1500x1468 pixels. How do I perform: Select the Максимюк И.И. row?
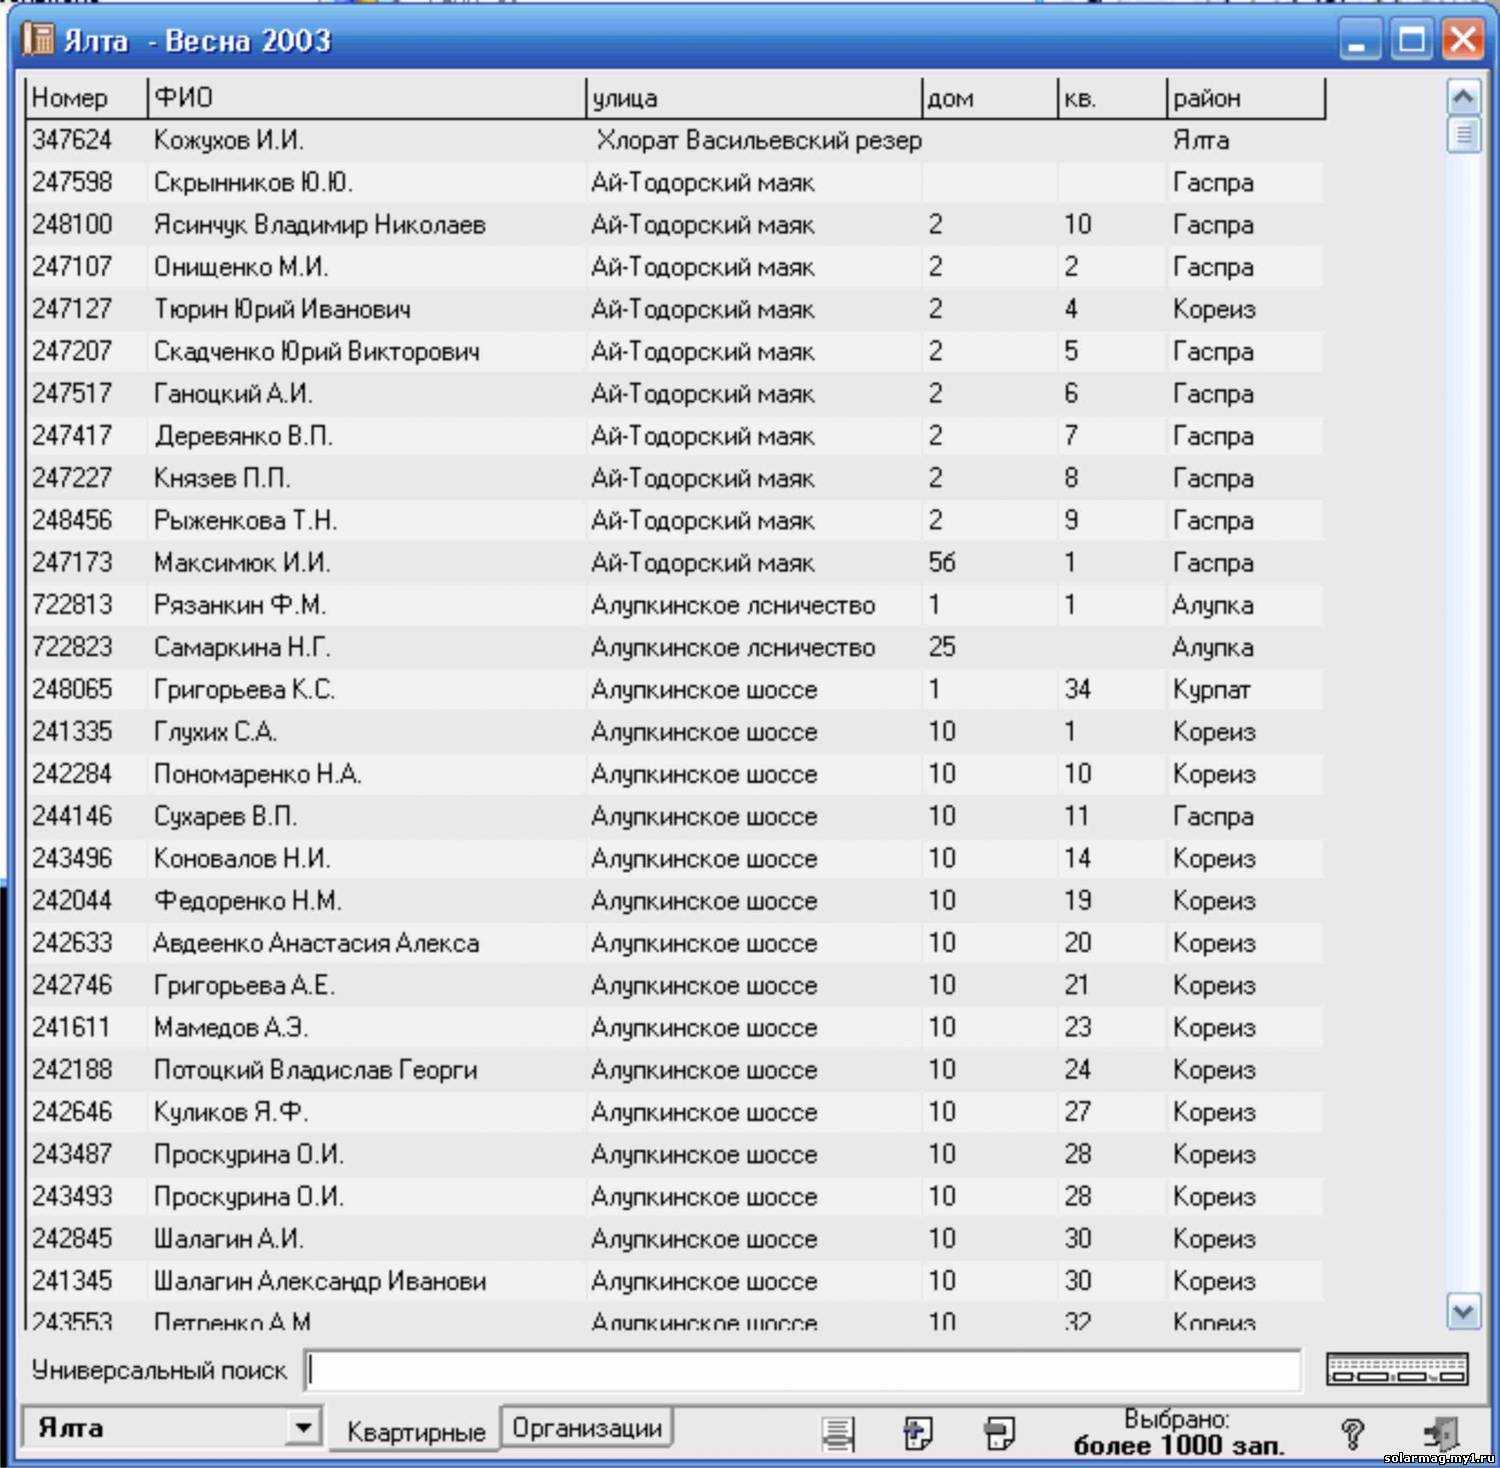pyautogui.click(x=675, y=562)
